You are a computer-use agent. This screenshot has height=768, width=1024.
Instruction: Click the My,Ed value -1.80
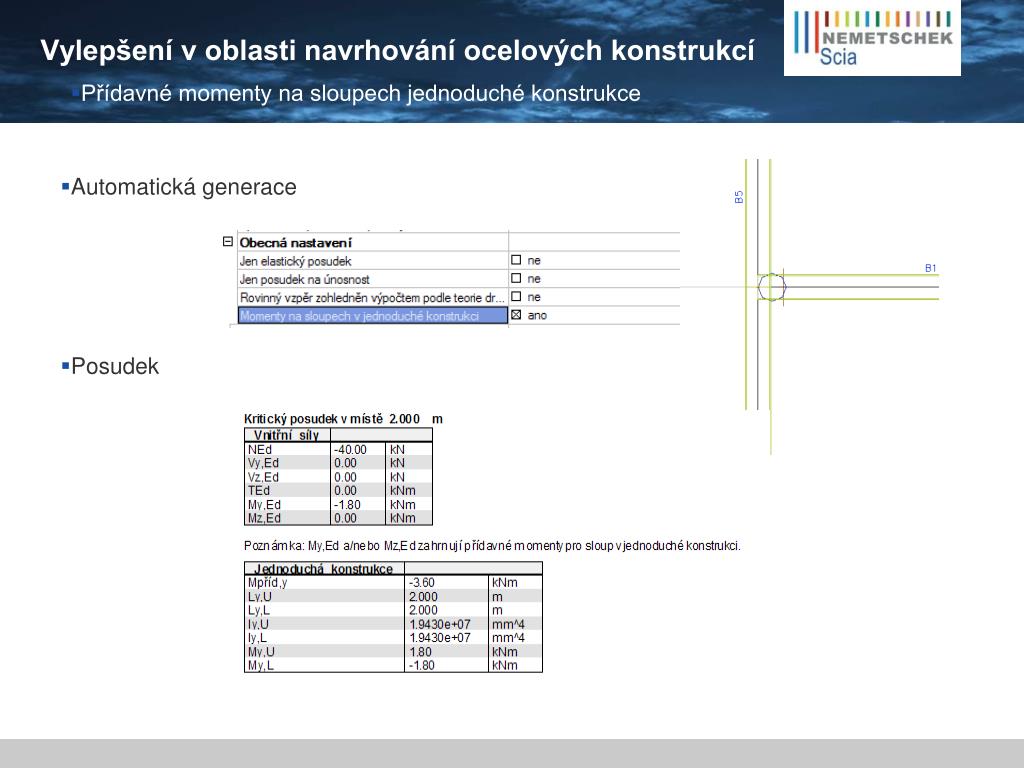tap(347, 505)
